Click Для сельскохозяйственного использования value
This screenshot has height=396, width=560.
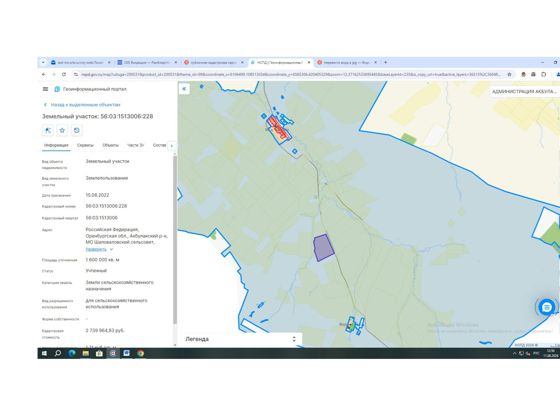116,304
